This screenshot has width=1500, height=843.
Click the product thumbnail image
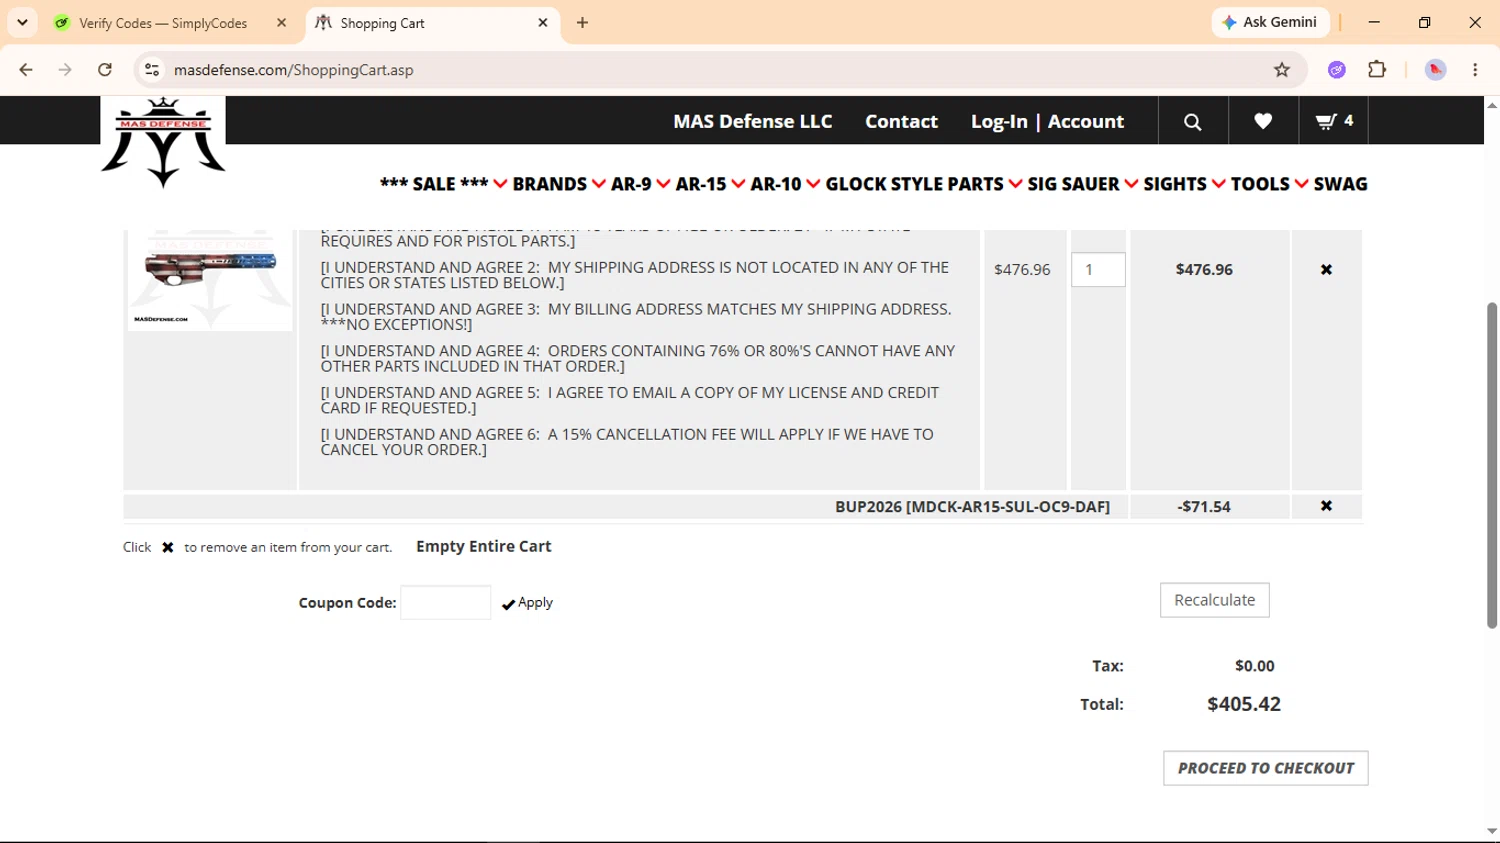[210, 280]
